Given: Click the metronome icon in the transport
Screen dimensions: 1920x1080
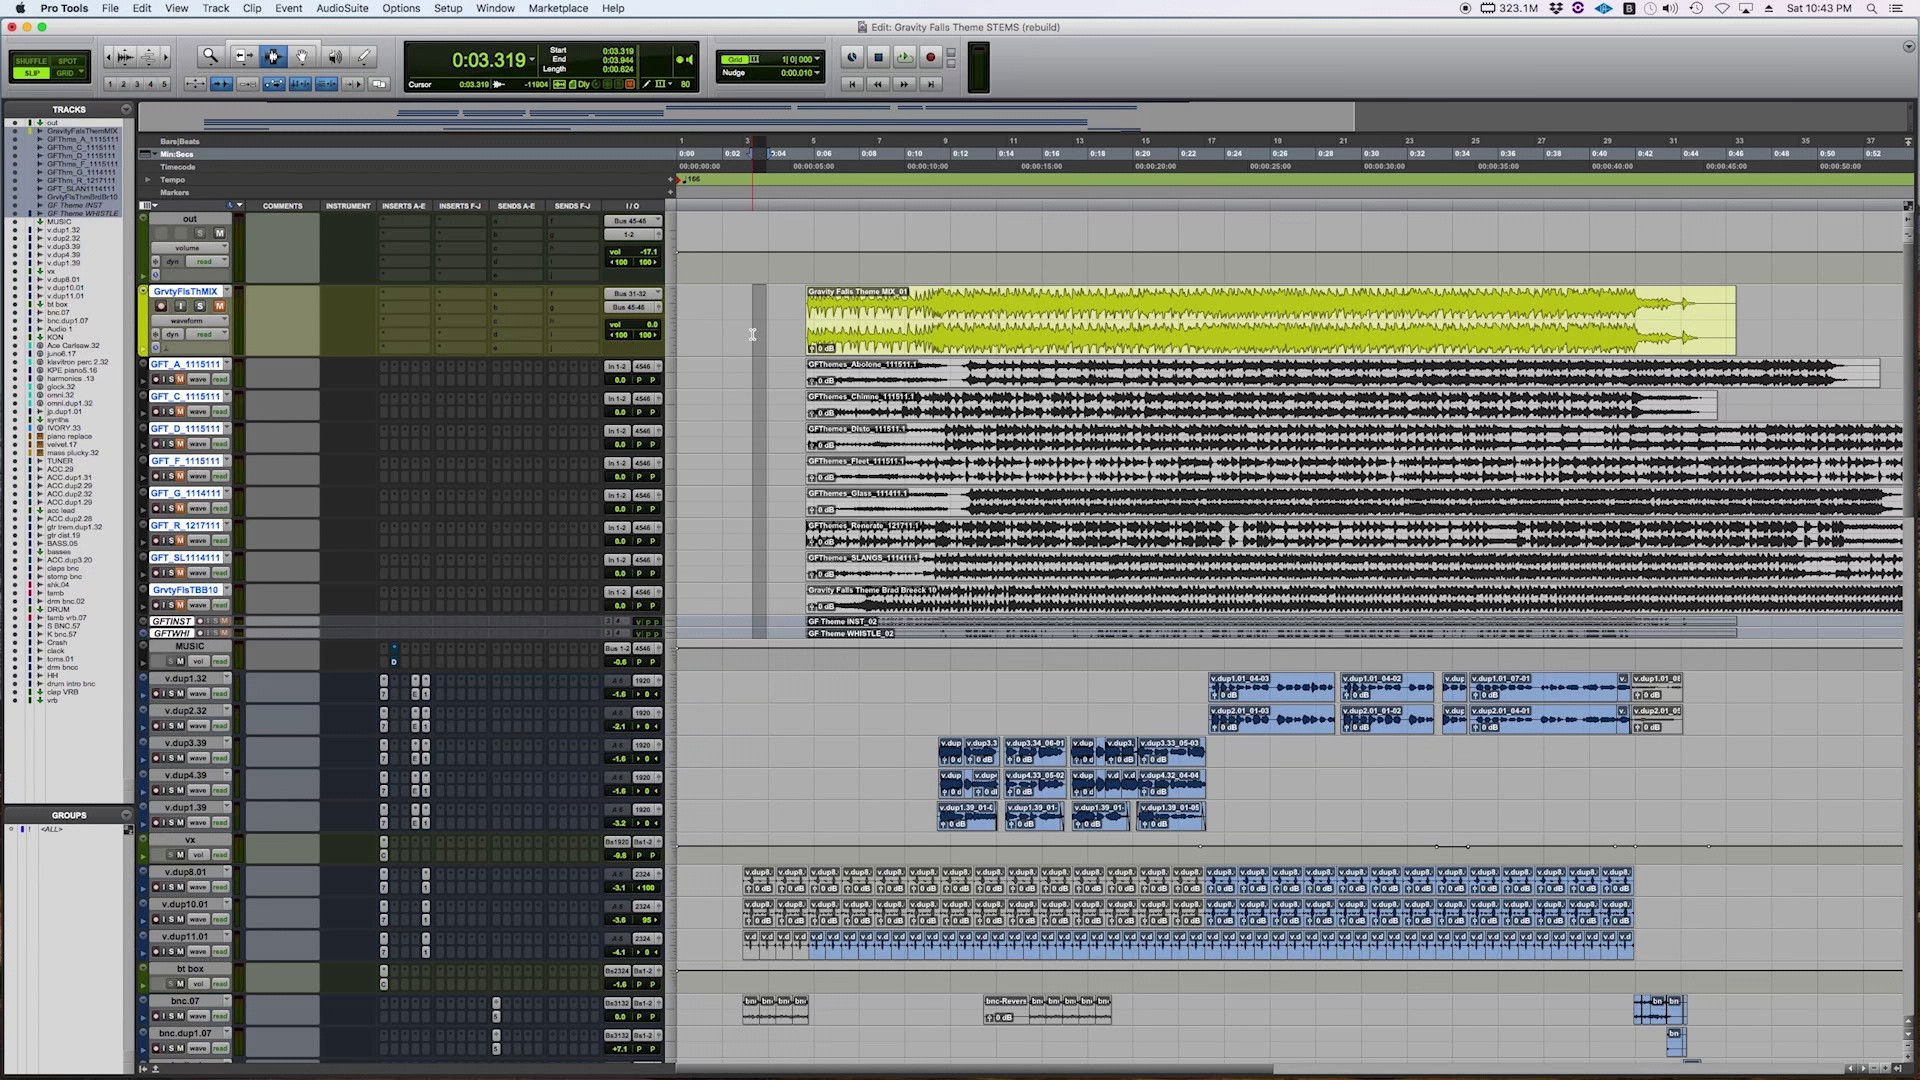Looking at the screenshot, I should 853,57.
